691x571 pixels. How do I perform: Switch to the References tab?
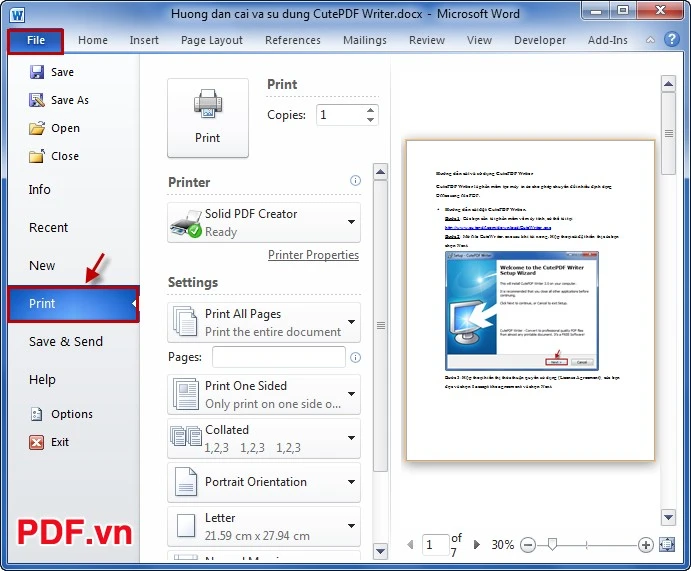coord(293,40)
